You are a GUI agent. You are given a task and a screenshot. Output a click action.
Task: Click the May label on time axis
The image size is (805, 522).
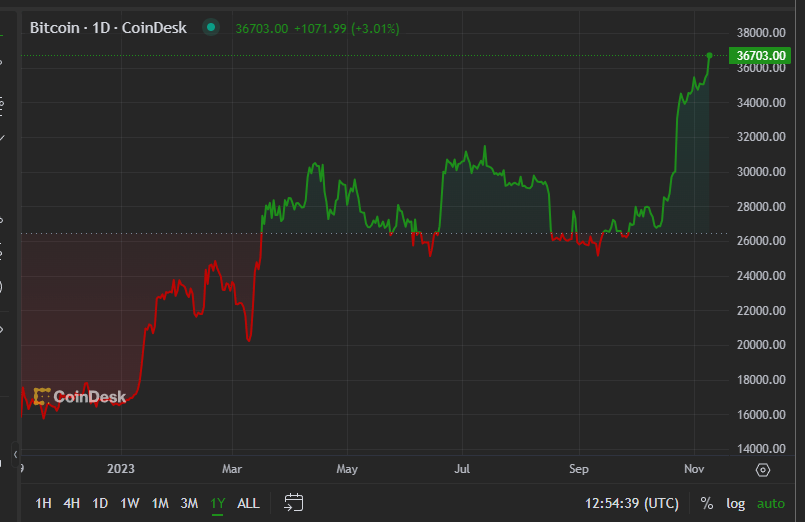pos(347,469)
